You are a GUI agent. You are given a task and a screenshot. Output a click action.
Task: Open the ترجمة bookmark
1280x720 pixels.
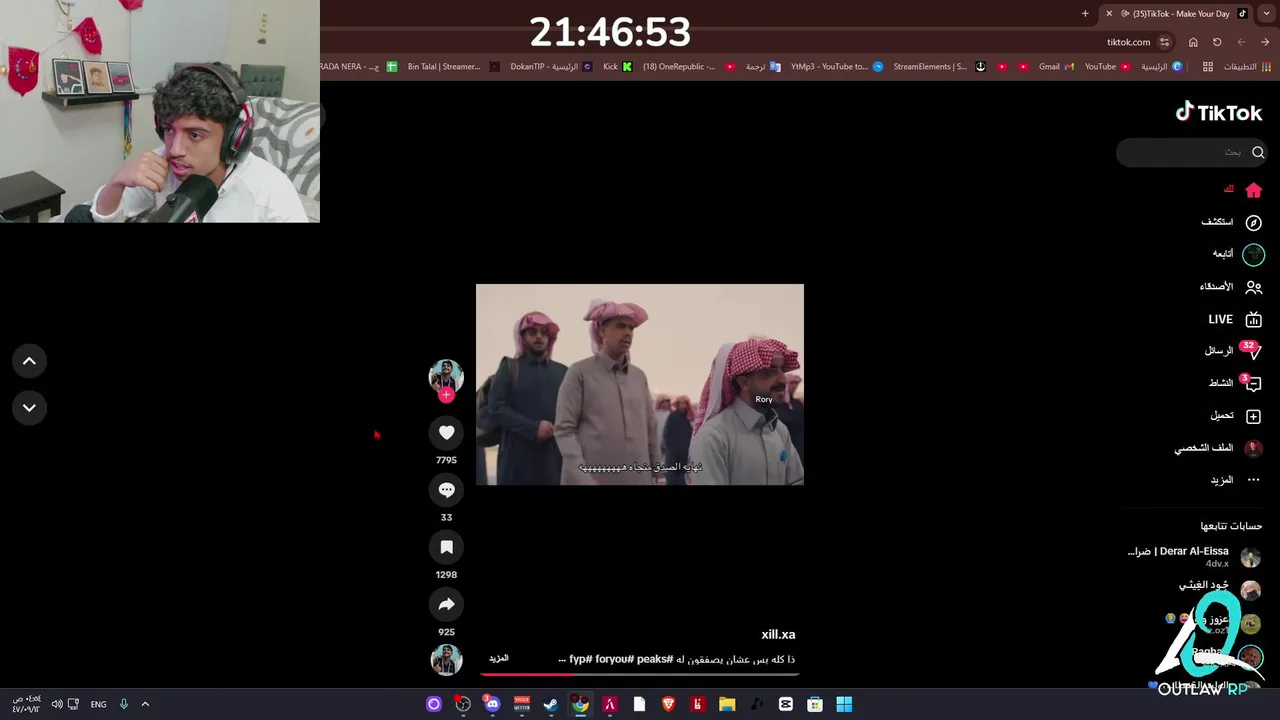[762, 67]
